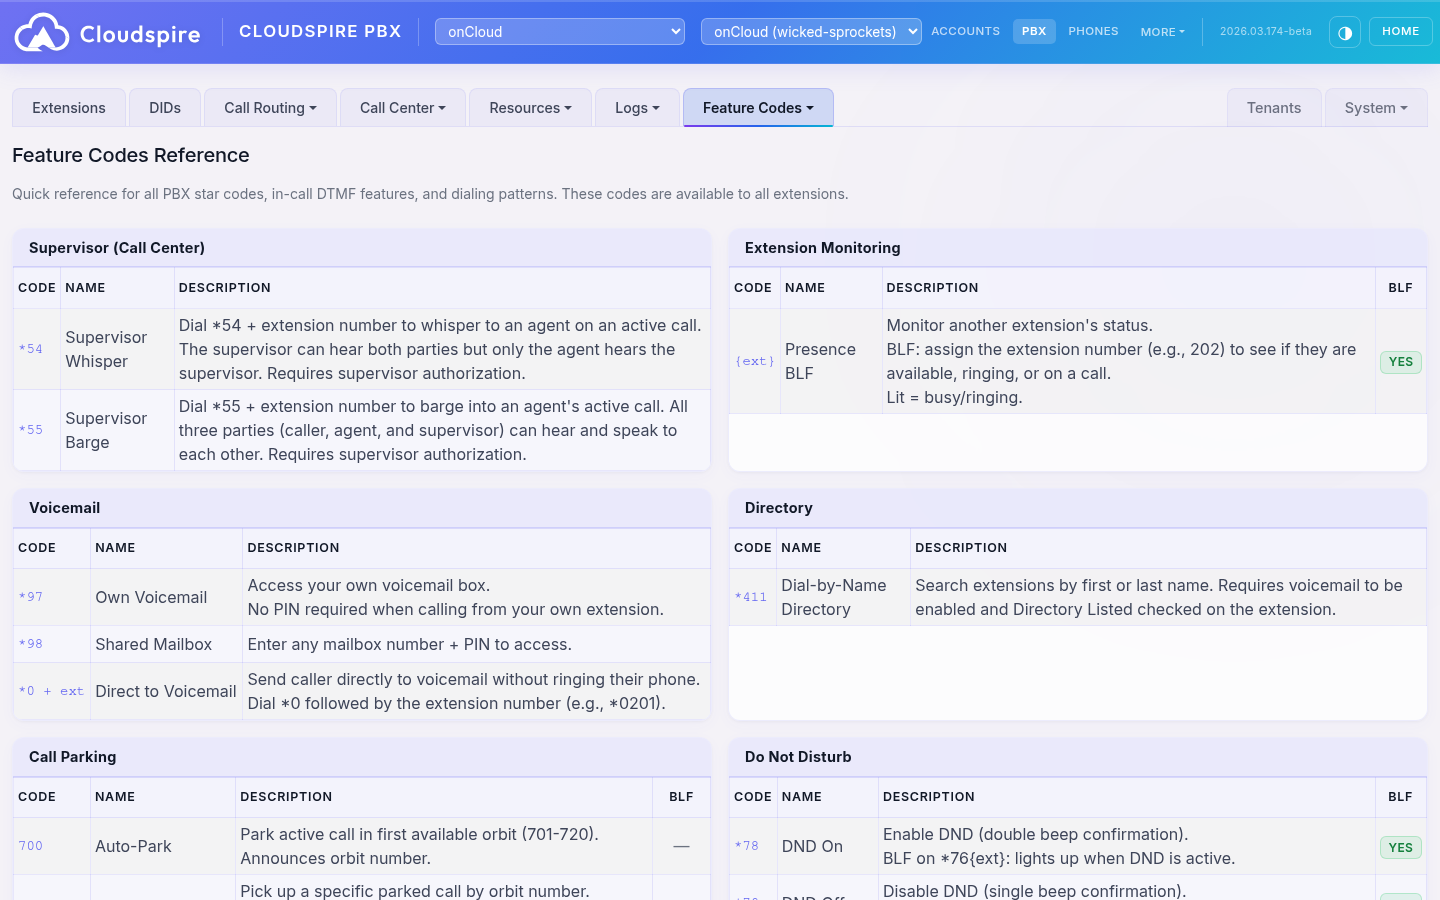The width and height of the screenshot is (1440, 900).
Task: Open the onCloud server selector
Action: pos(559,31)
